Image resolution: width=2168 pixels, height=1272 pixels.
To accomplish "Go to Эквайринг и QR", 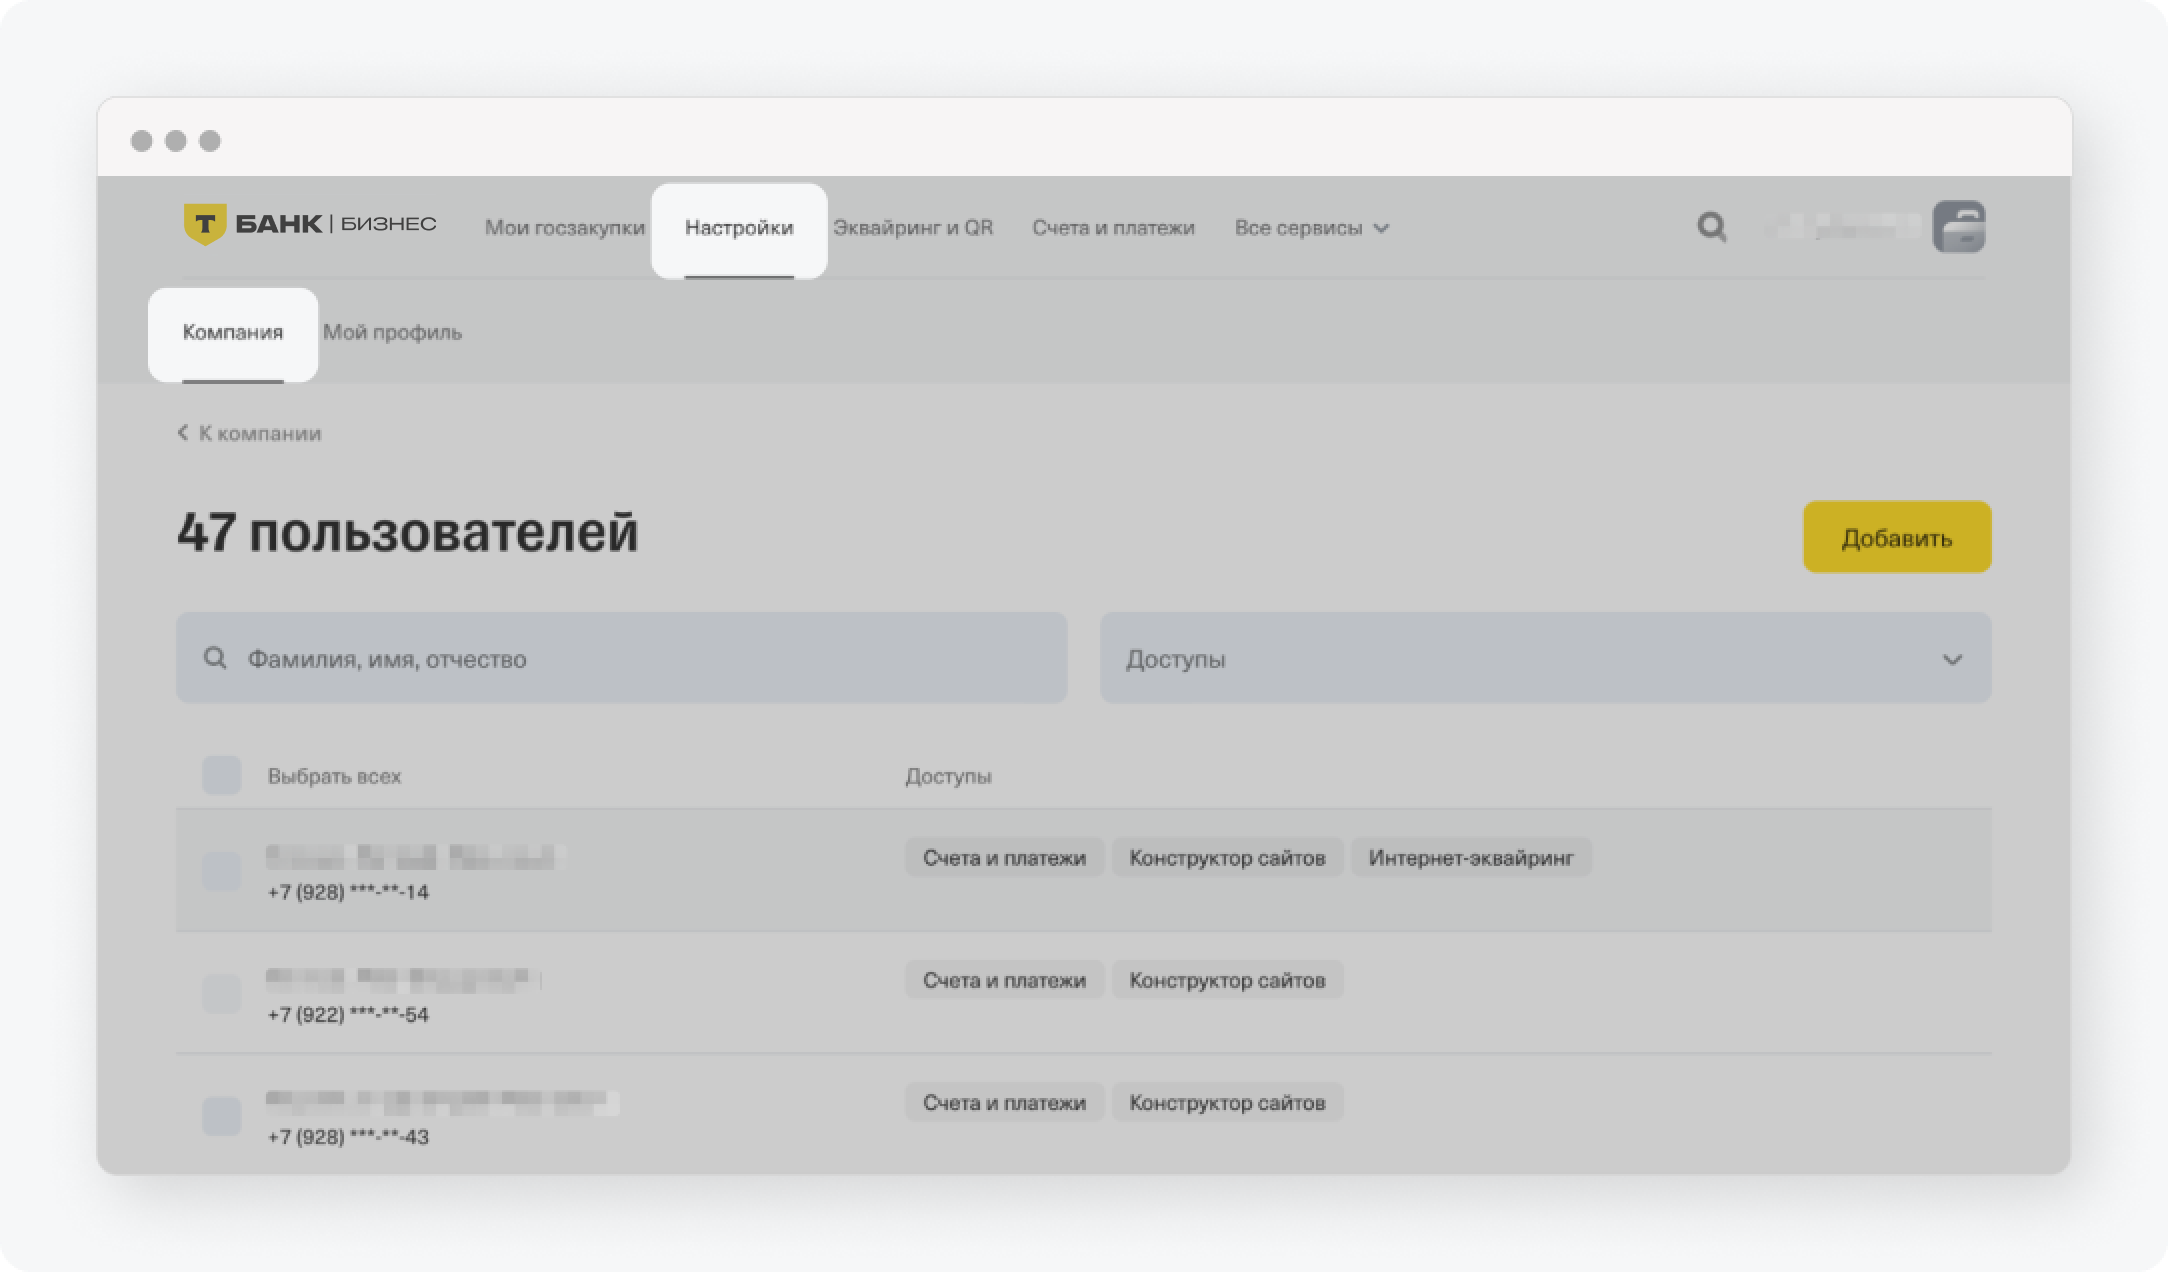I will click(913, 228).
